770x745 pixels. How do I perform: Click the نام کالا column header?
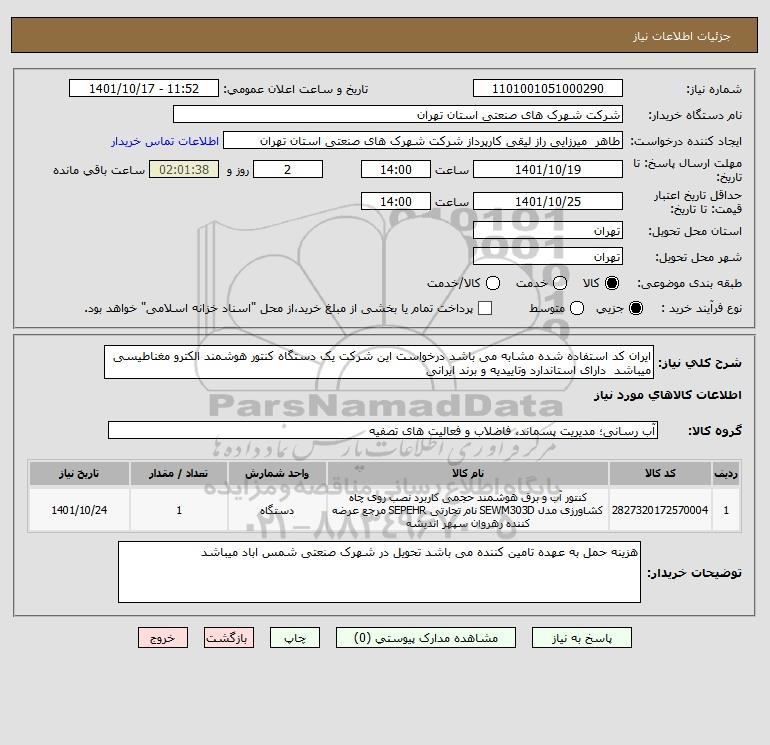pyautogui.click(x=468, y=473)
